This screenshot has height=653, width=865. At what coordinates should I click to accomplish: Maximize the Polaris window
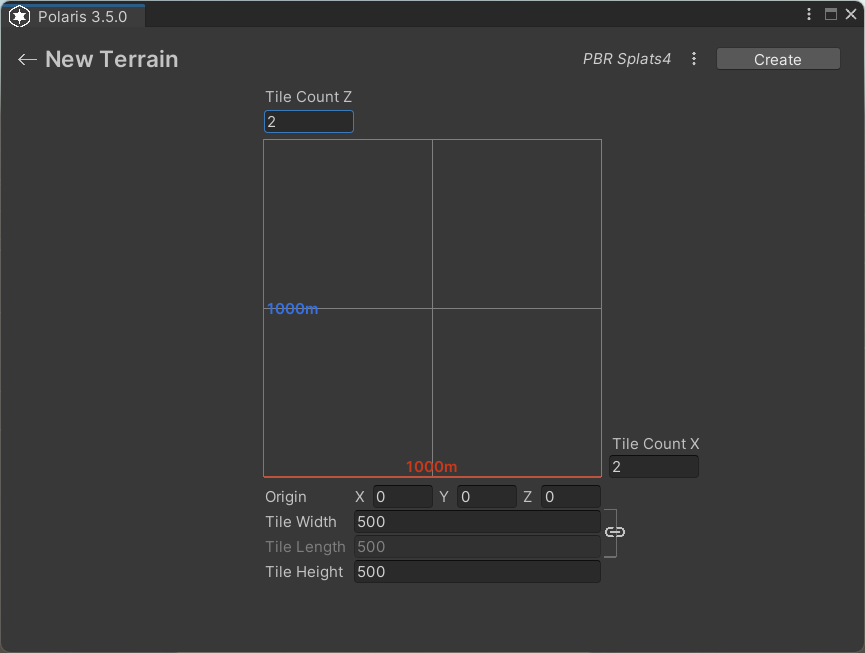click(831, 14)
